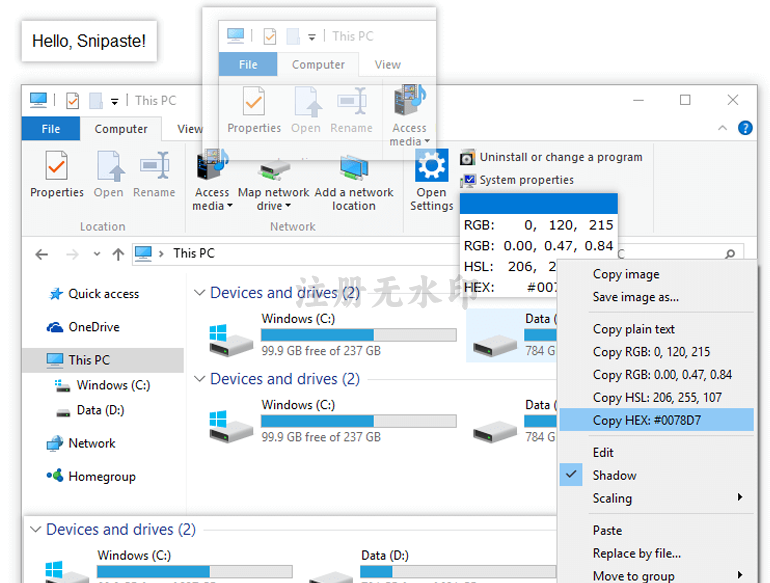Select Homegroup in navigation pane
This screenshot has height=583, width=770.
(91, 476)
